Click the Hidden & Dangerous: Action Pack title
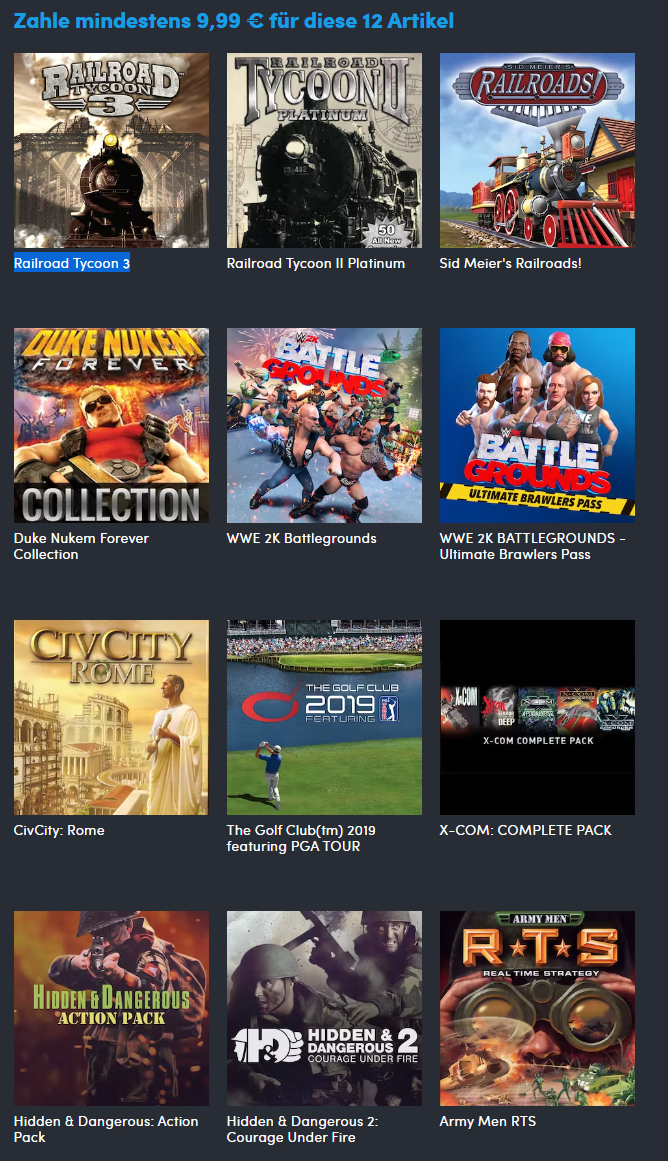Image resolution: width=668 pixels, height=1161 pixels. [x=106, y=1129]
